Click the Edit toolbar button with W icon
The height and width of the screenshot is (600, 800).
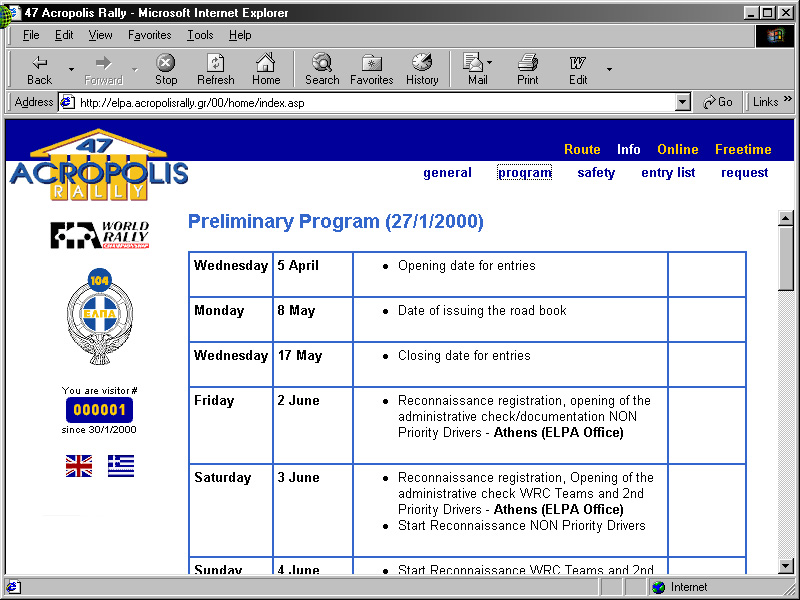tap(578, 69)
